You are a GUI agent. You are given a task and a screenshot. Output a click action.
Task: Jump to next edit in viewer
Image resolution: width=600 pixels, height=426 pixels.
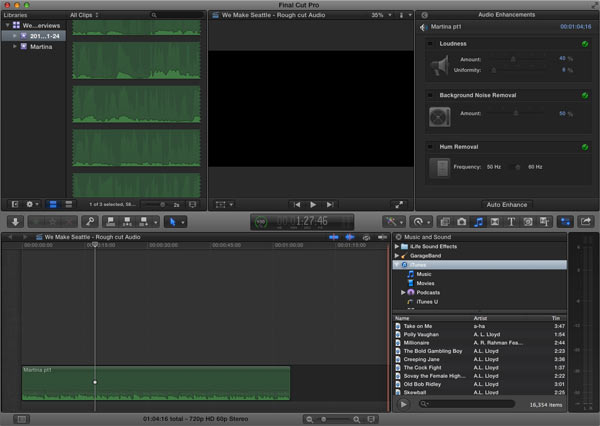pos(330,204)
